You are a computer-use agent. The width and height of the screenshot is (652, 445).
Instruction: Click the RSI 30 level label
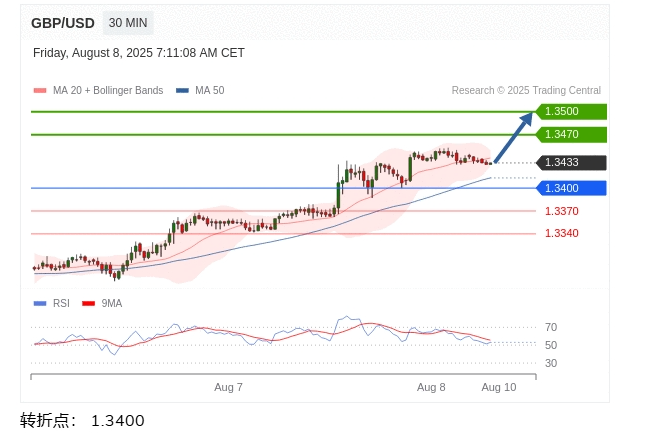coord(551,363)
